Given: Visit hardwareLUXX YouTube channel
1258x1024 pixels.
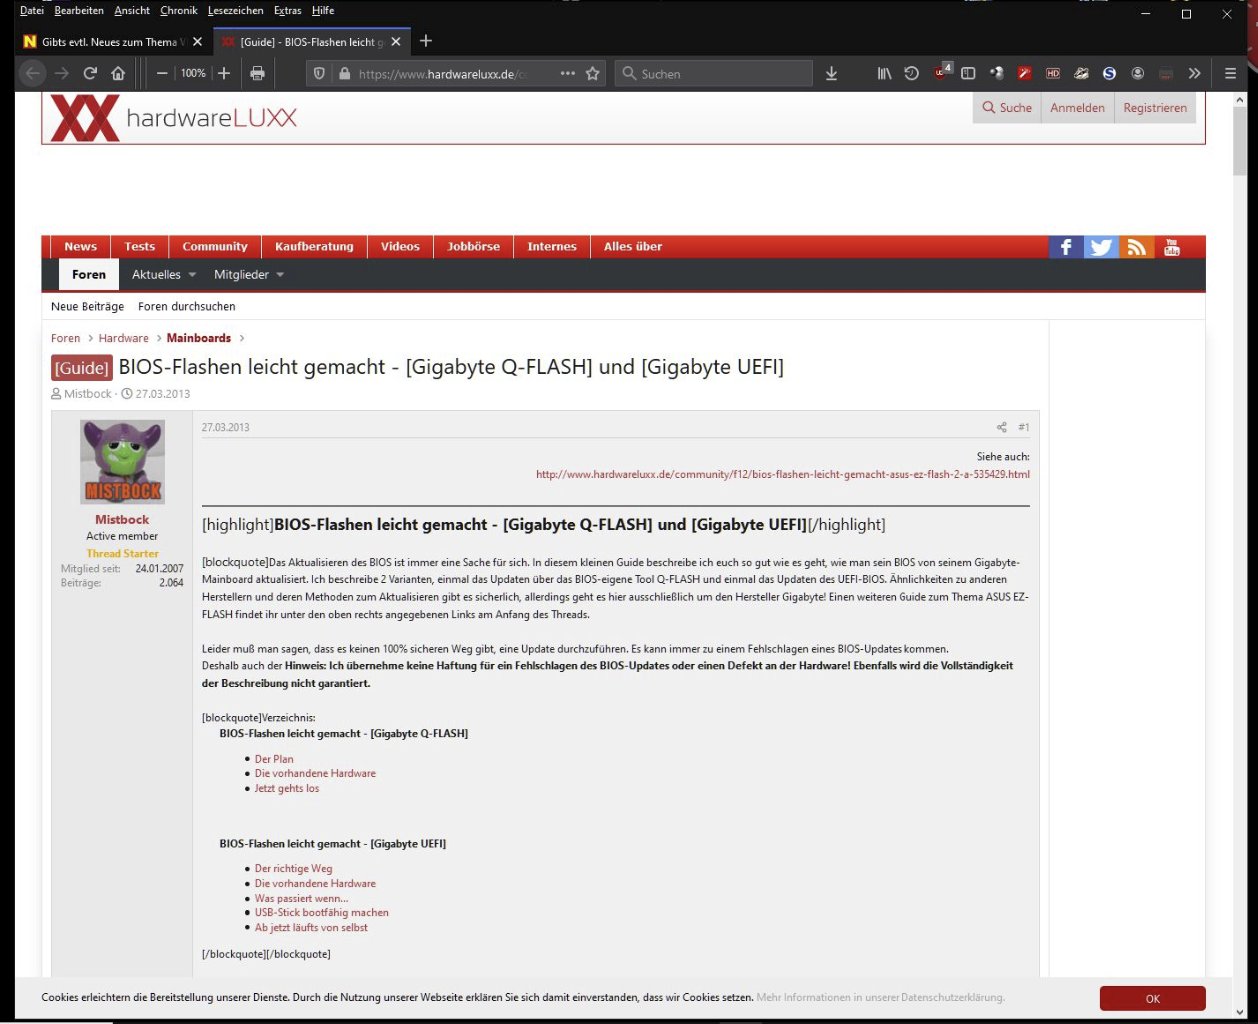Looking at the screenshot, I should 1172,247.
